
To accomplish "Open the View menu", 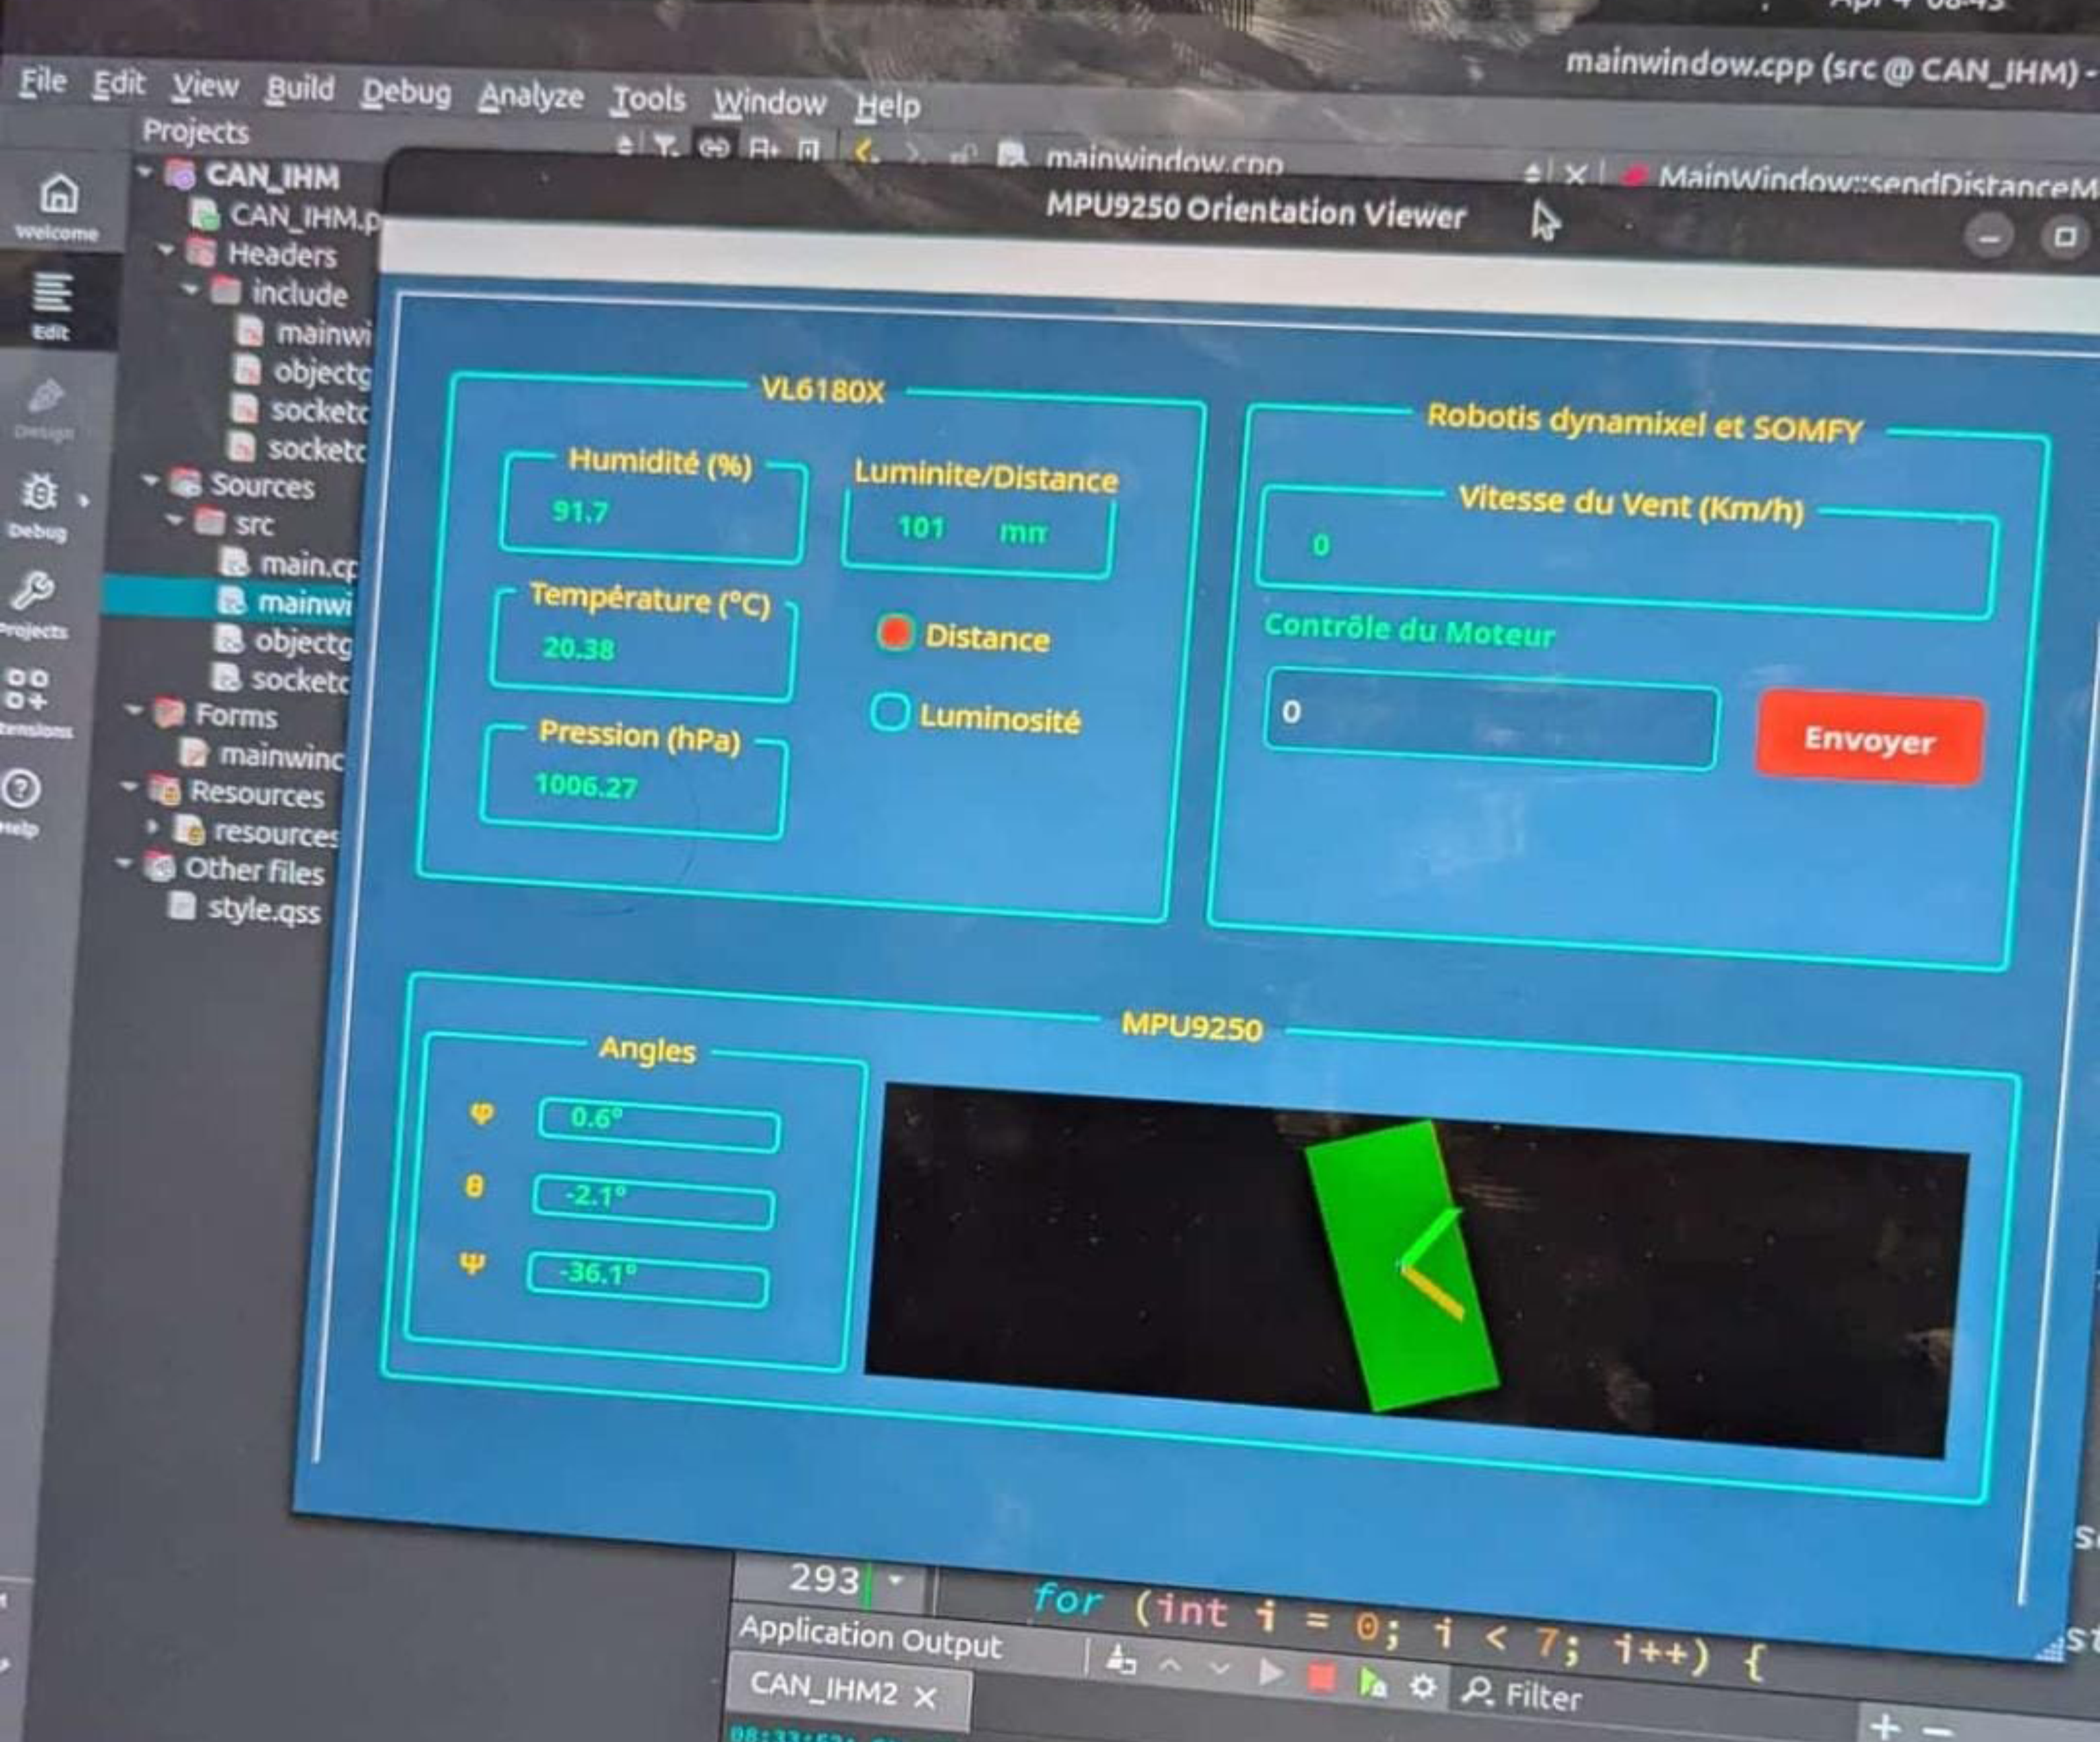I will pyautogui.click(x=205, y=87).
